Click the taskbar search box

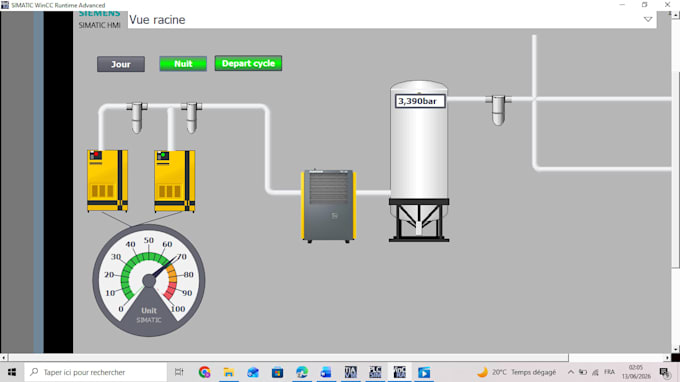tap(95, 372)
